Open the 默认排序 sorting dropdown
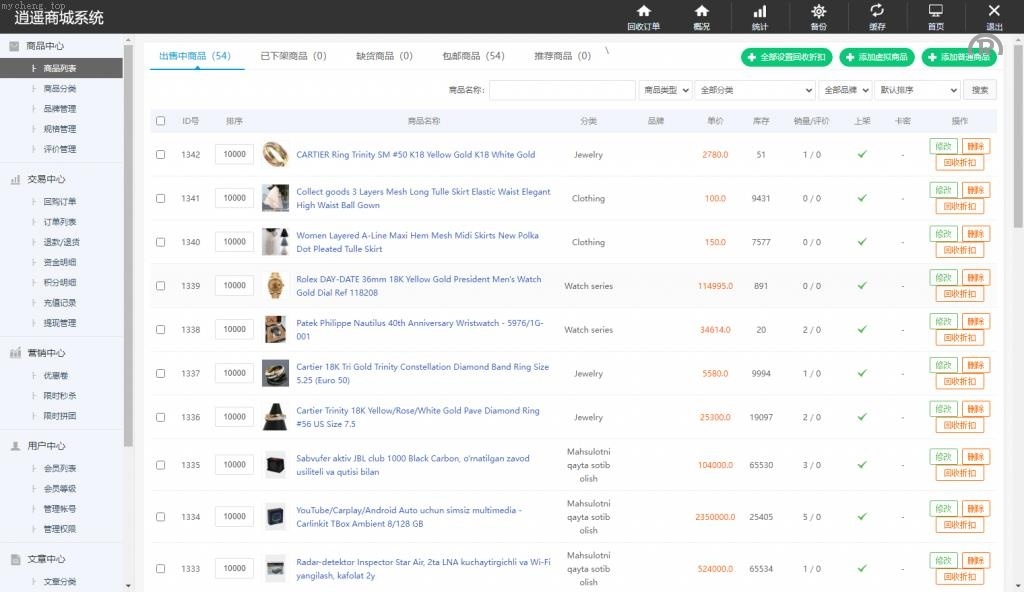 tap(916, 90)
